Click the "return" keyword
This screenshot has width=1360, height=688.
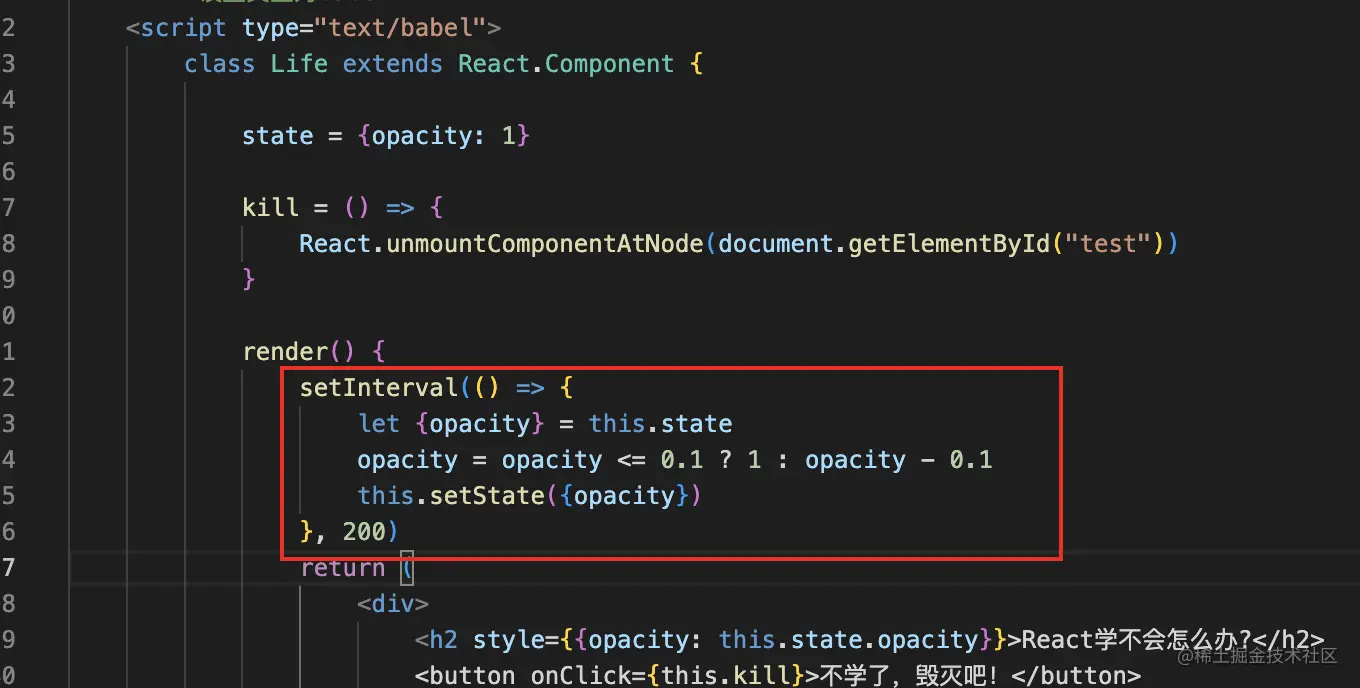tap(343, 567)
